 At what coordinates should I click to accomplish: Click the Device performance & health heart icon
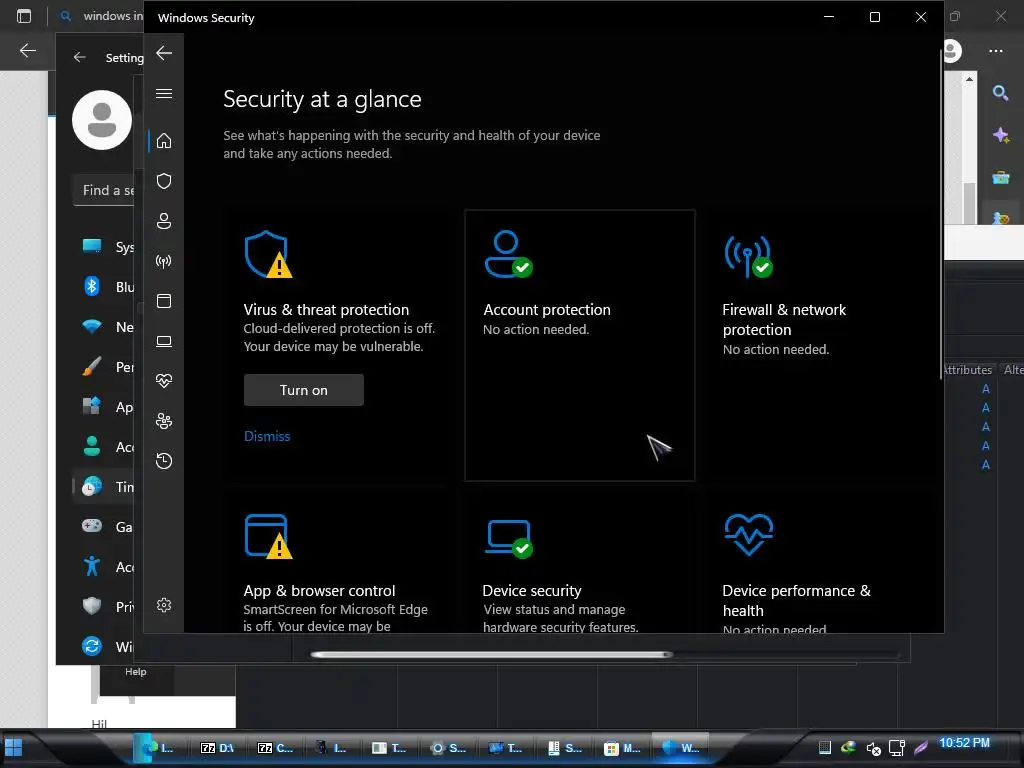point(749,534)
